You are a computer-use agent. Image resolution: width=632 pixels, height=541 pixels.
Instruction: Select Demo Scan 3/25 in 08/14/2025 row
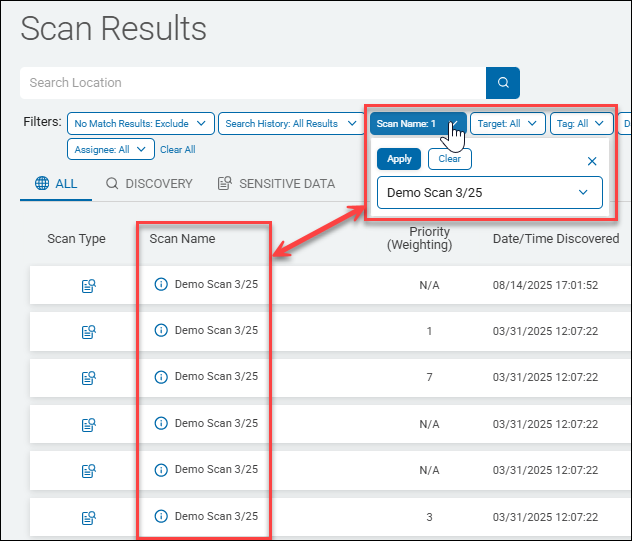tap(216, 284)
